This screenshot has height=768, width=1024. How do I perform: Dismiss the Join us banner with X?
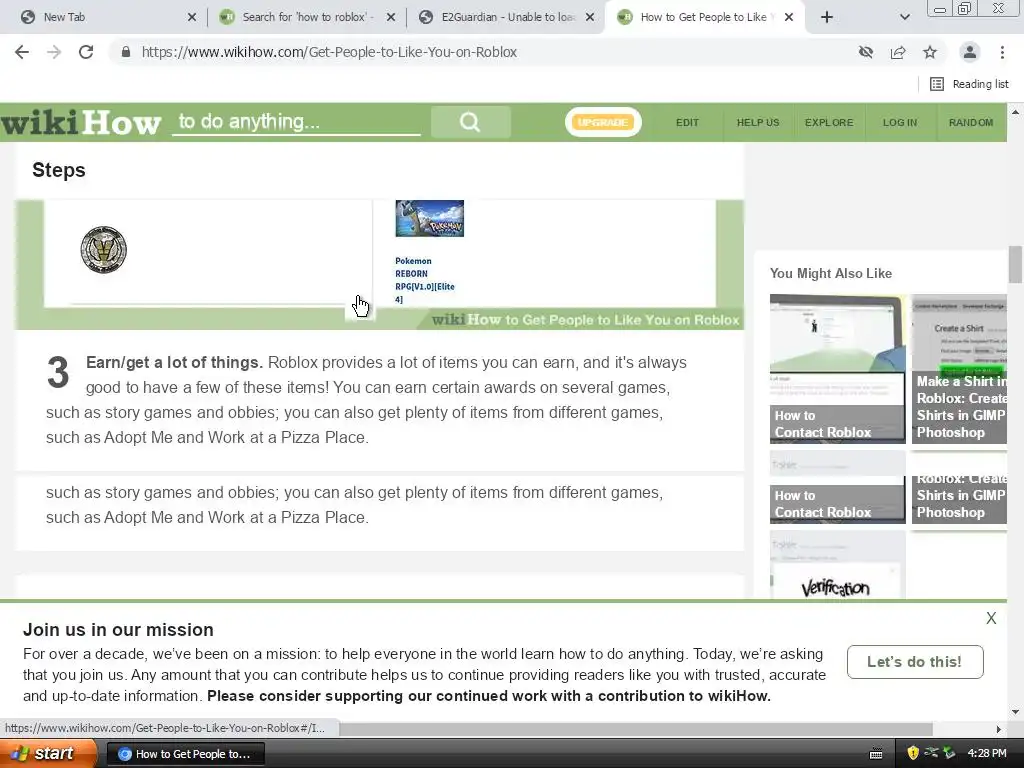coord(991,618)
